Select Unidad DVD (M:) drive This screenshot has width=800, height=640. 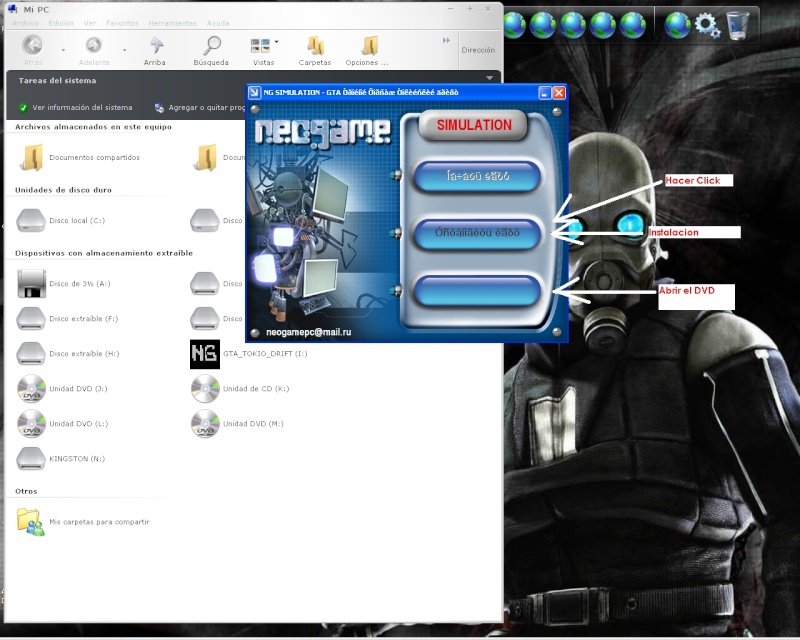[x=237, y=424]
